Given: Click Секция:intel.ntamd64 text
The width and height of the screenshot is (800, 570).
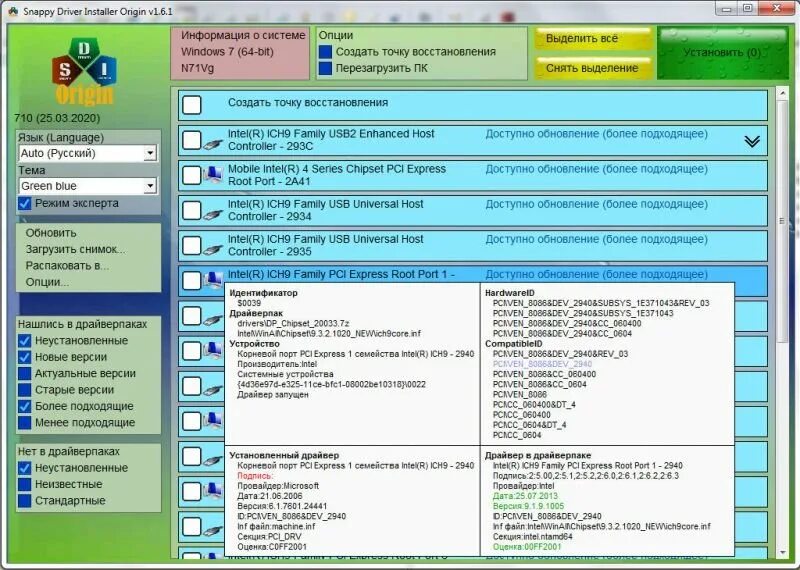Looking at the screenshot, I should click(x=533, y=537).
